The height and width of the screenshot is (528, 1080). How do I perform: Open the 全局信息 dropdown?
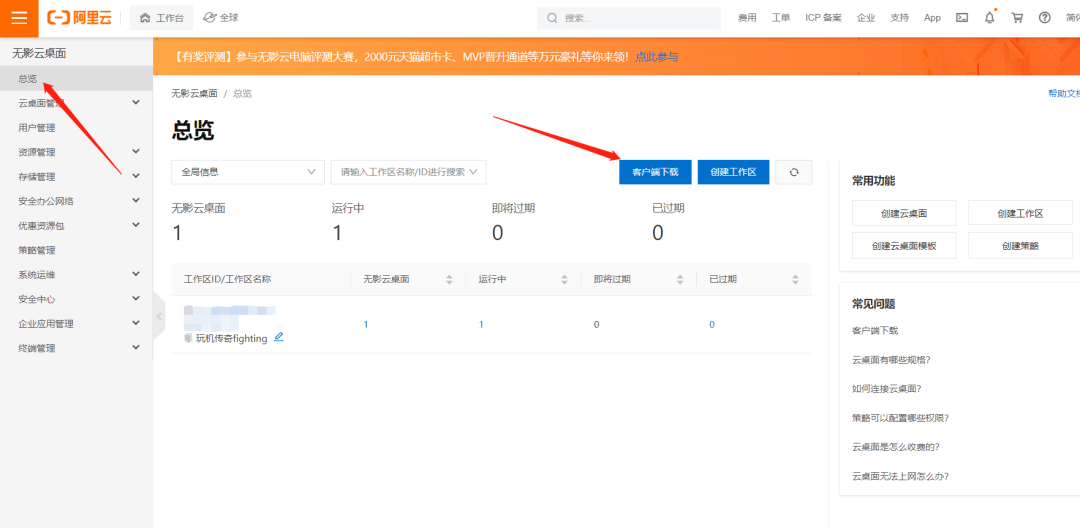pyautogui.click(x=248, y=172)
